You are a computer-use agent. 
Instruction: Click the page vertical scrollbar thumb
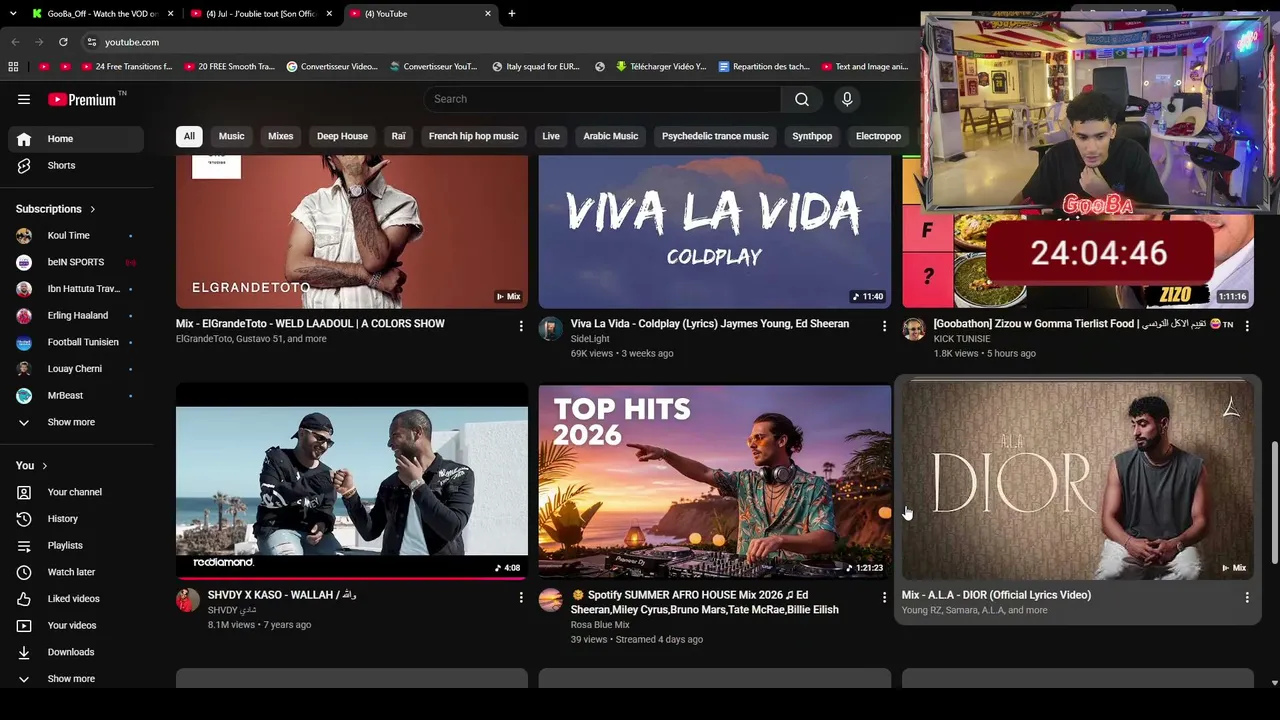click(x=1274, y=502)
